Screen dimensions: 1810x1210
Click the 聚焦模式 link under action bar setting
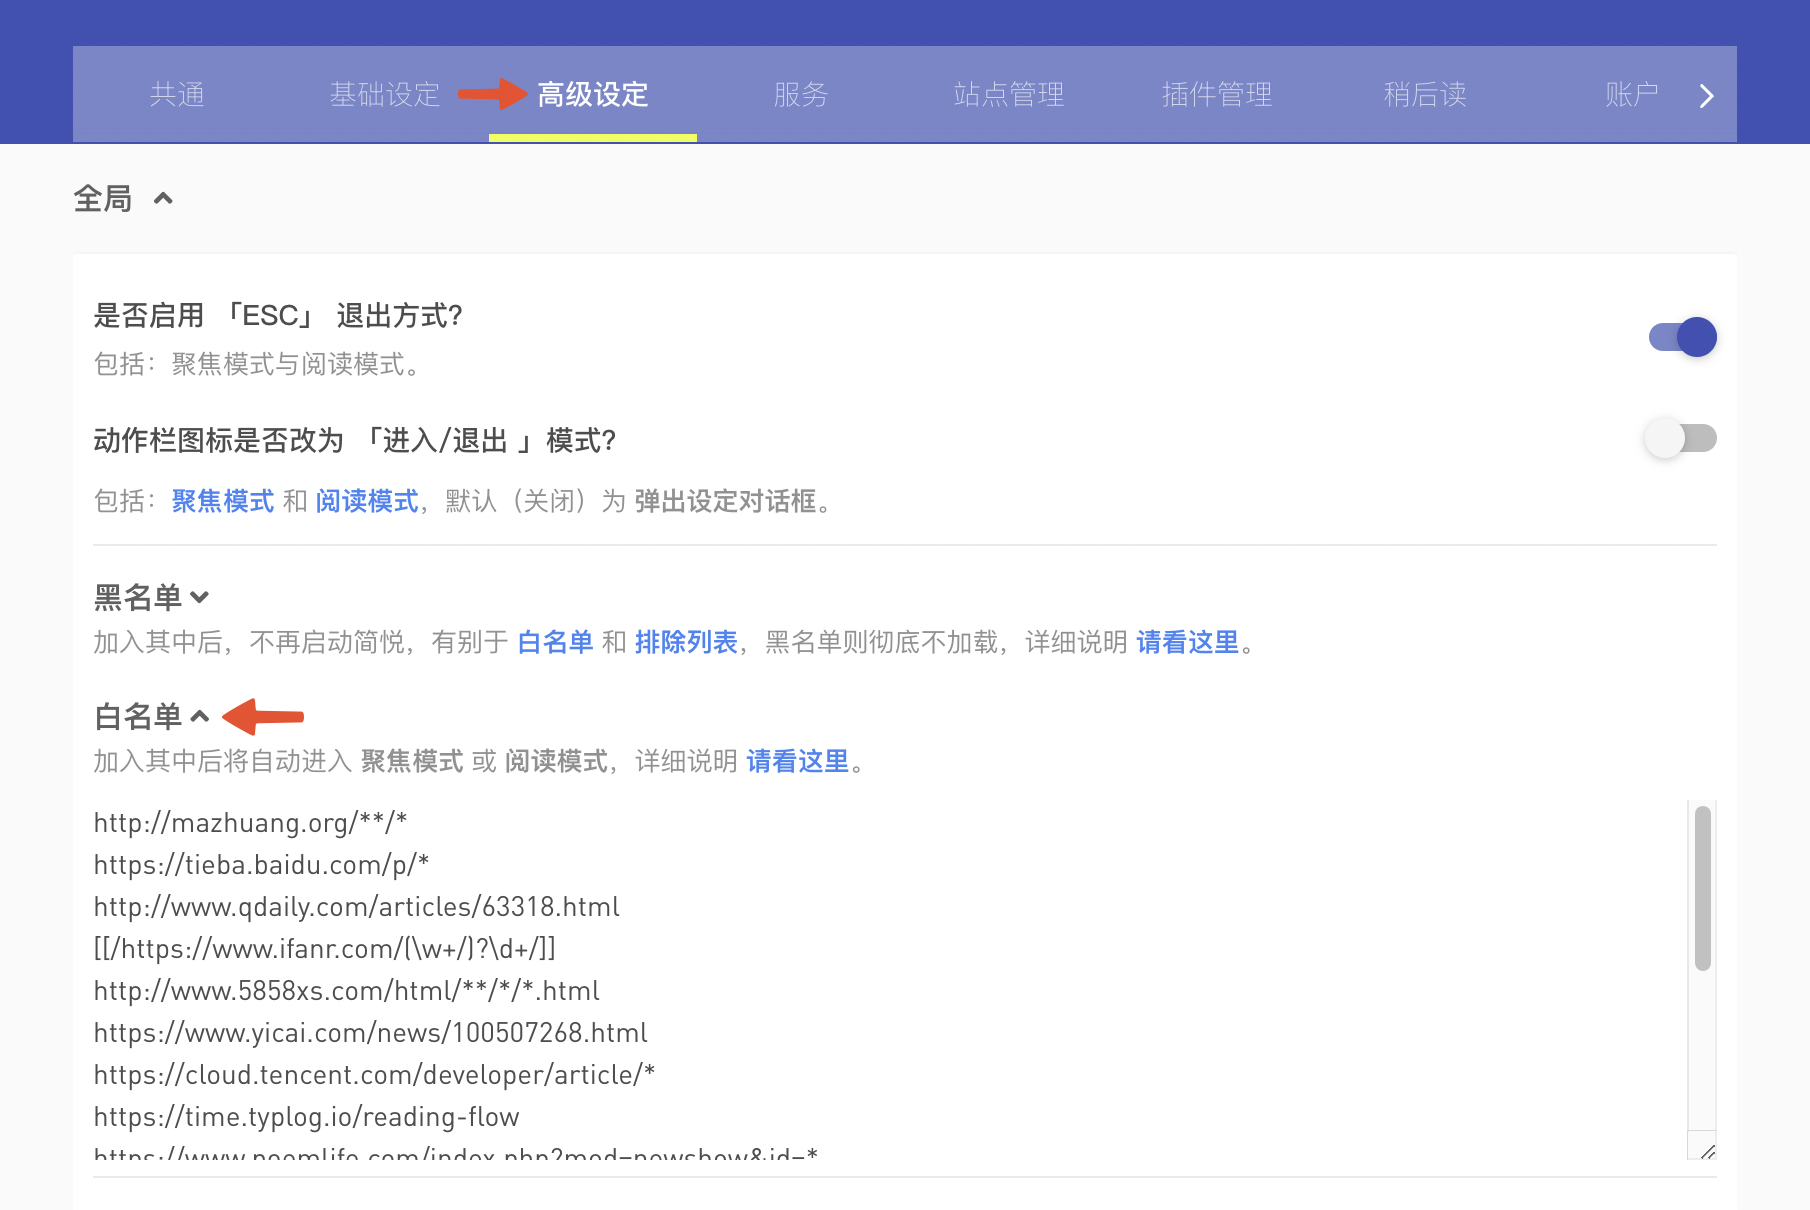pos(223,501)
